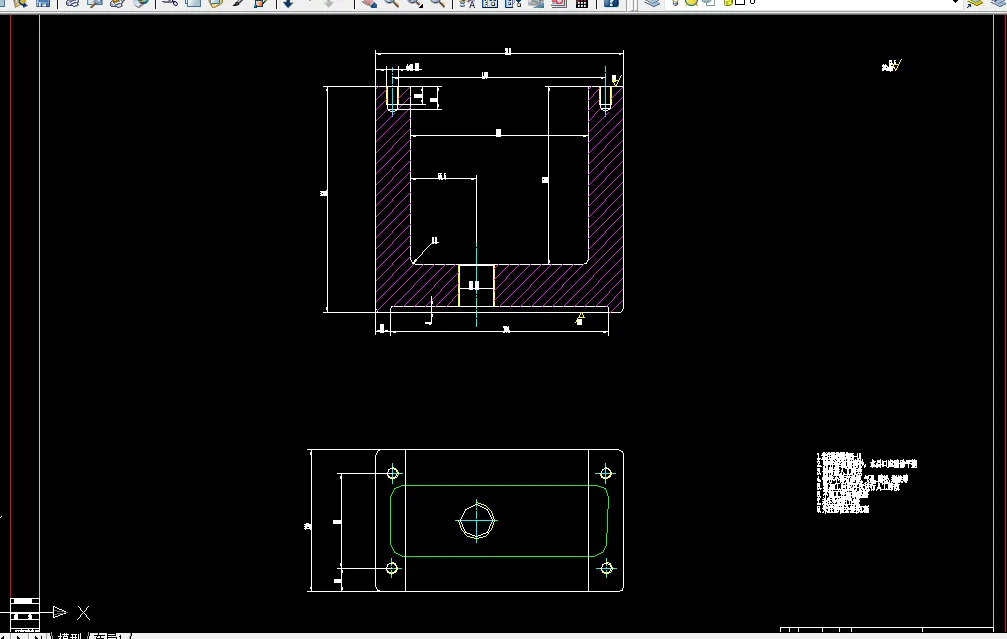Select the Cut scissors icon
This screenshot has width=1007, height=639.
170,3
